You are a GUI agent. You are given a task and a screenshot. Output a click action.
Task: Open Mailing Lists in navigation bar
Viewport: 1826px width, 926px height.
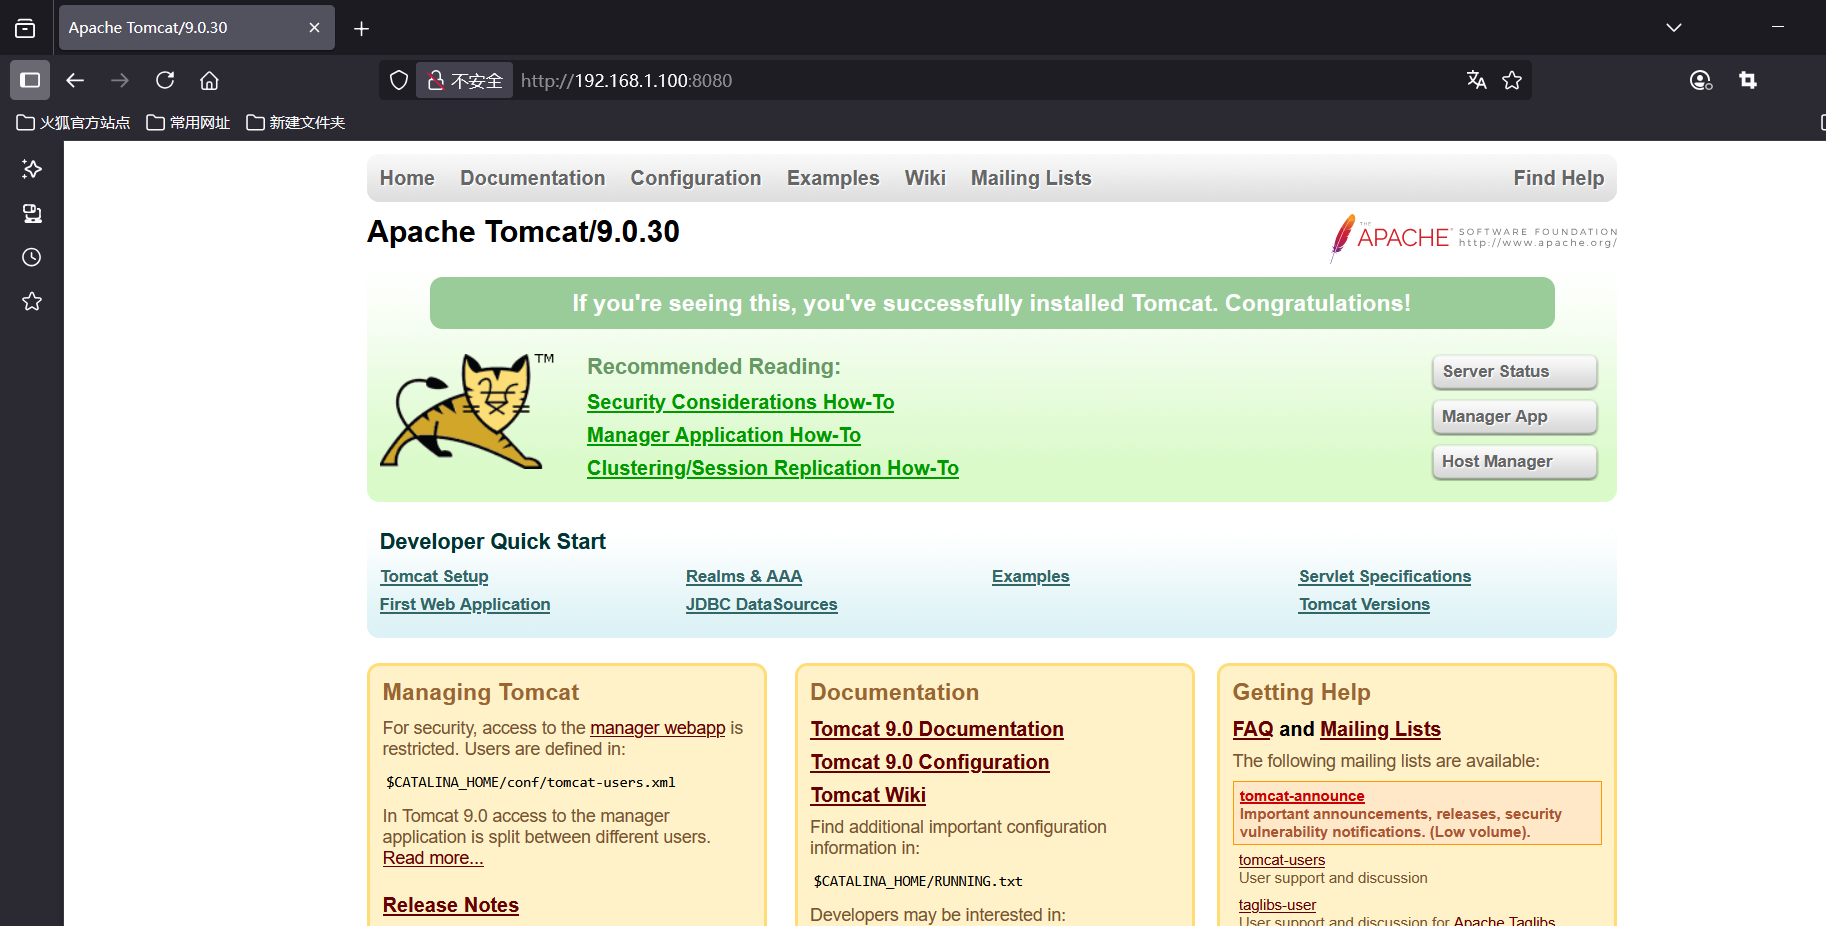click(1031, 178)
